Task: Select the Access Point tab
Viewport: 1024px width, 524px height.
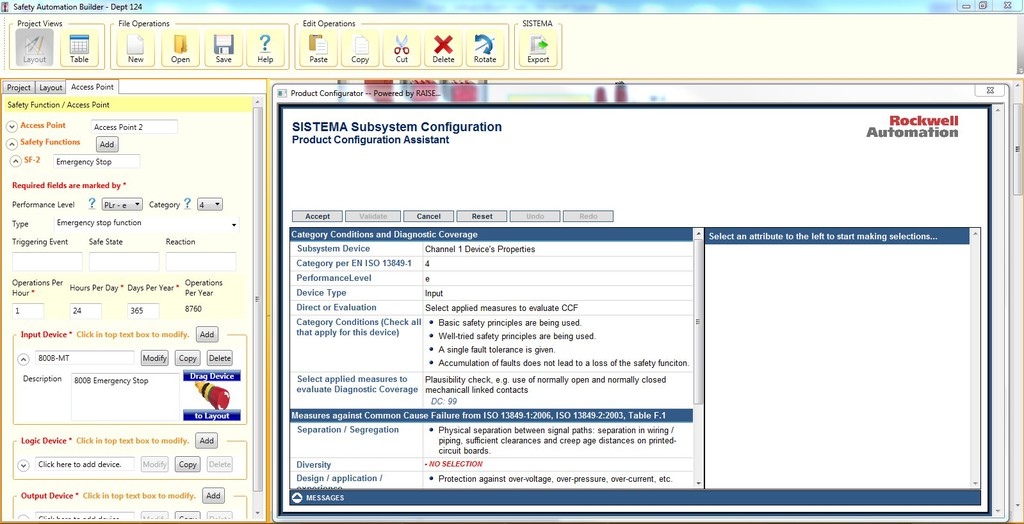Action: pyautogui.click(x=92, y=87)
